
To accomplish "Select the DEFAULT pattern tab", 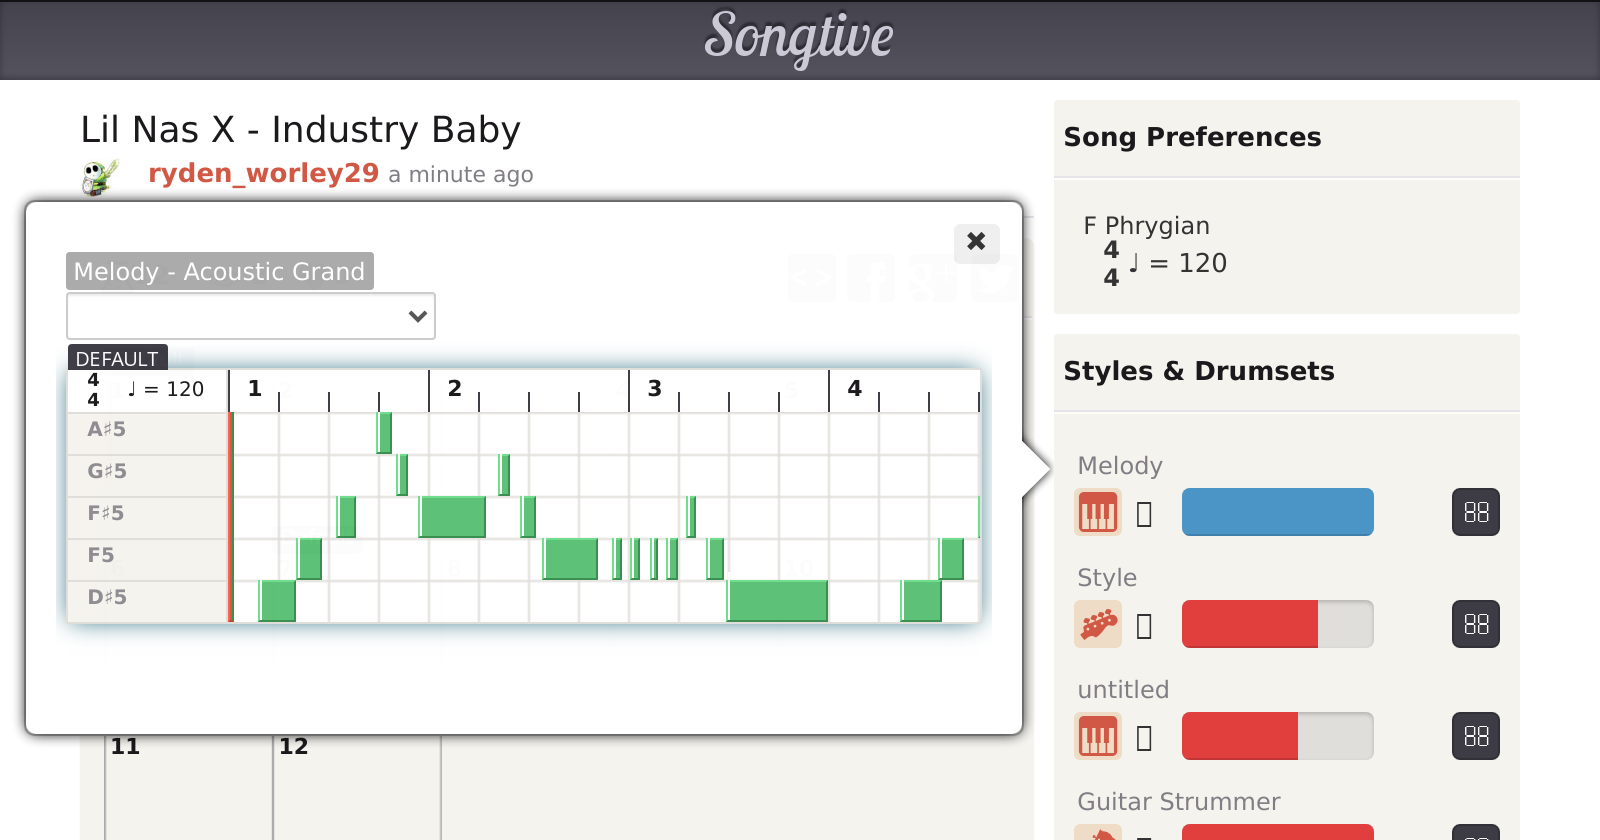I will pyautogui.click(x=117, y=358).
